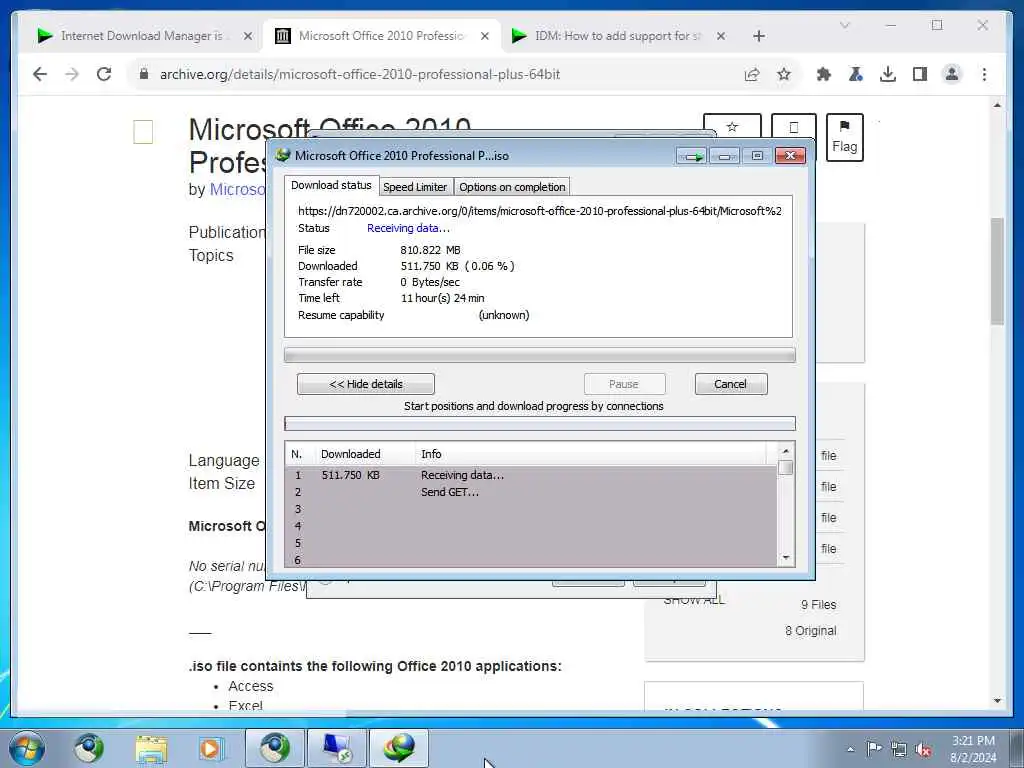The image size is (1024, 768).
Task: Click the SHOW ALL files link
Action: pyautogui.click(x=694, y=600)
